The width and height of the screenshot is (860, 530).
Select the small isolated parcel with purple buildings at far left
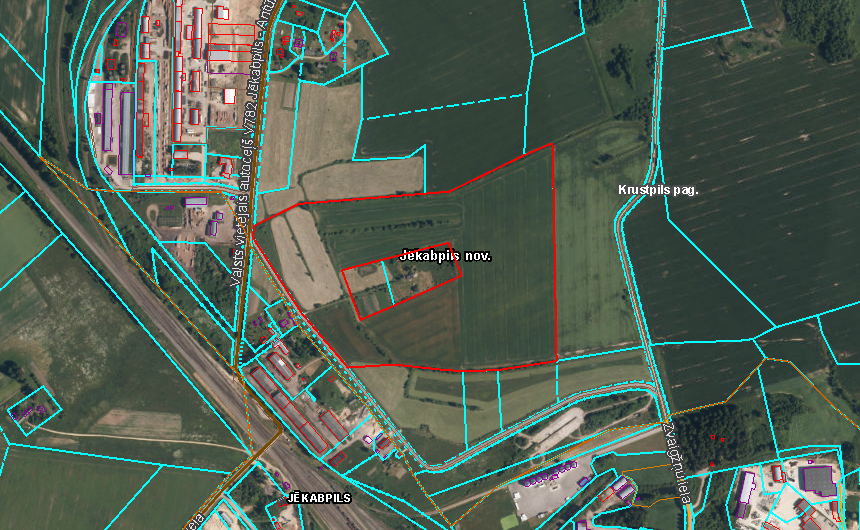32,409
